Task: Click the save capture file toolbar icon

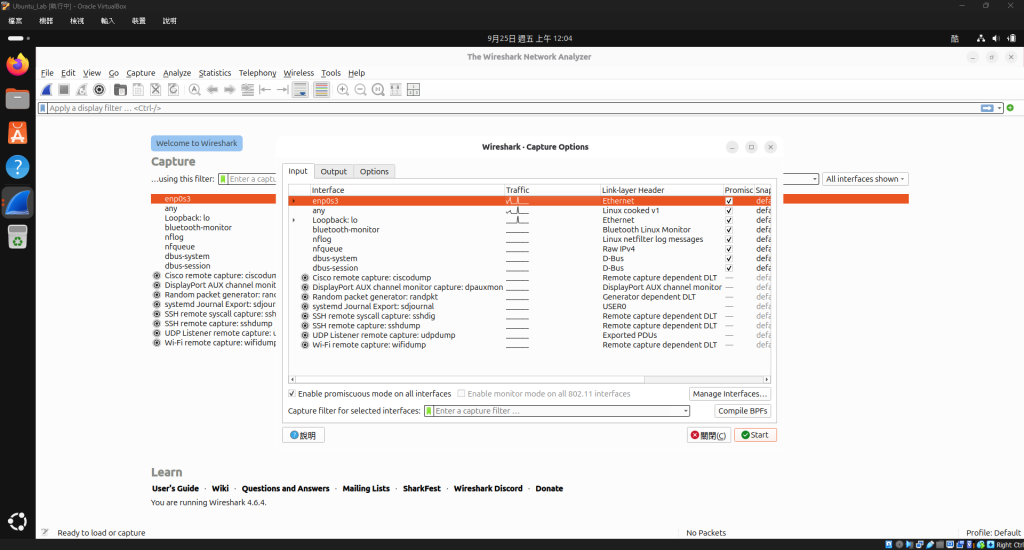Action: (x=138, y=90)
